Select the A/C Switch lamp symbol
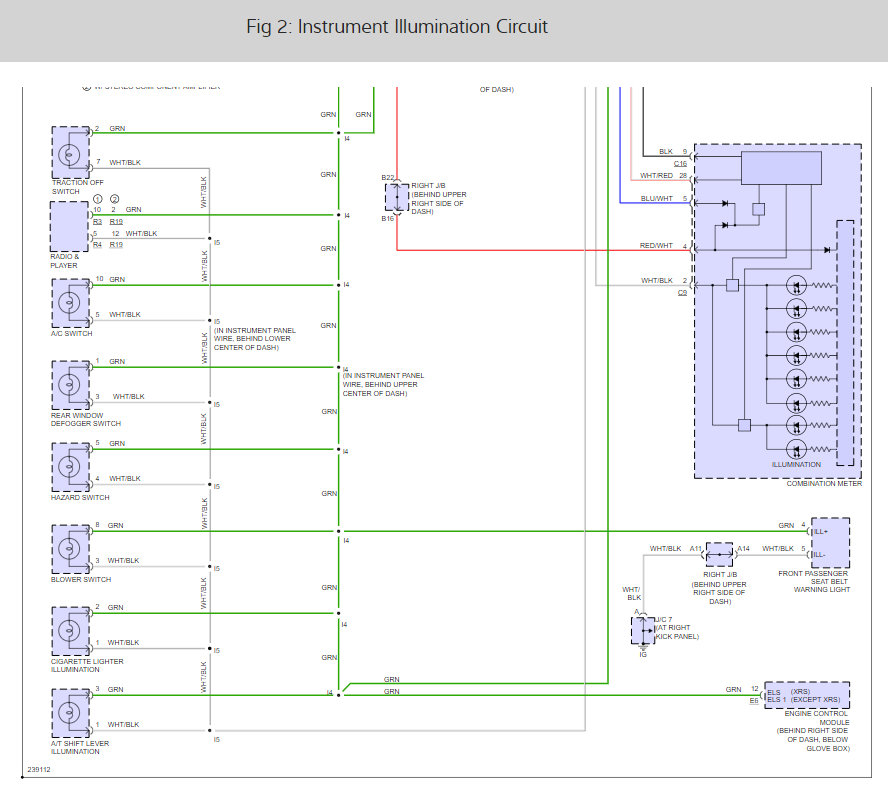The width and height of the screenshot is (888, 798). [70, 303]
